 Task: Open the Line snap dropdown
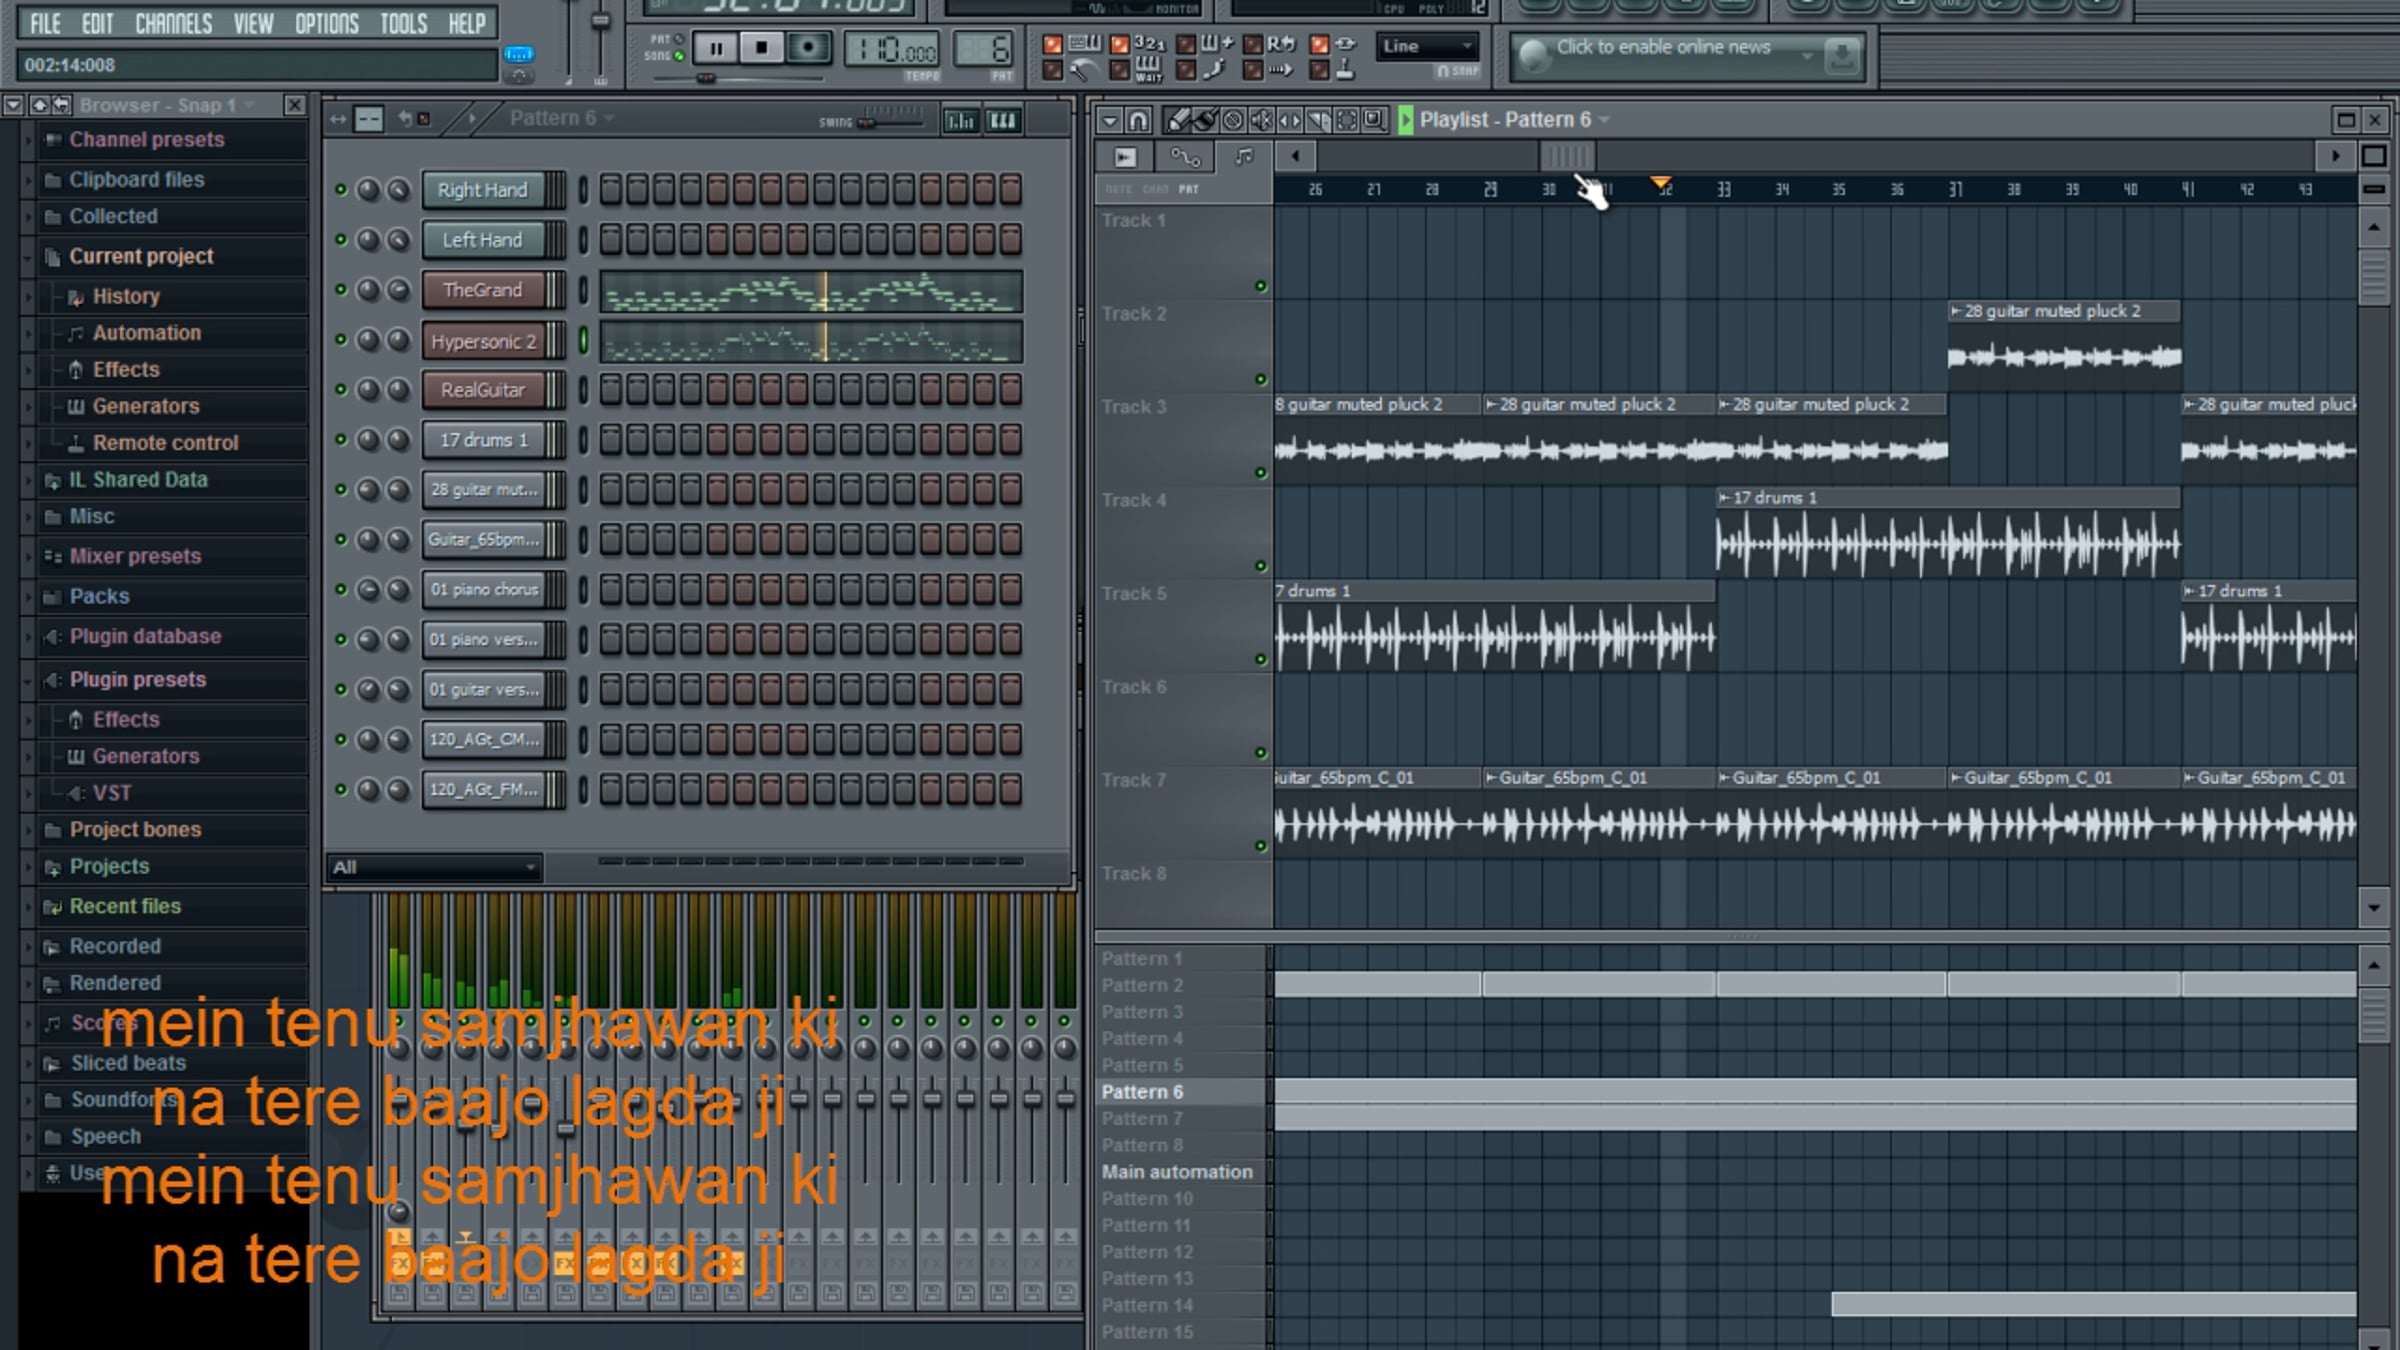coord(1427,46)
